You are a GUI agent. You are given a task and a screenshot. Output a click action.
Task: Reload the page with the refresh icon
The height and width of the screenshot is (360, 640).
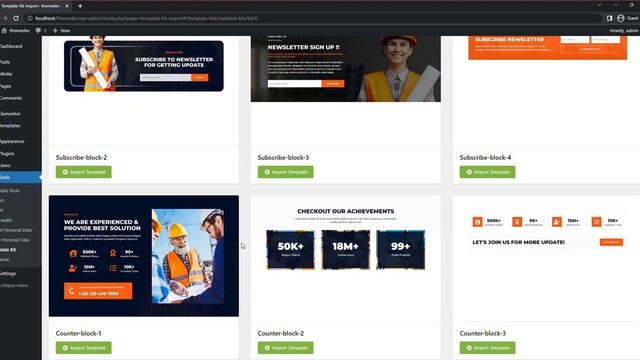[16, 18]
